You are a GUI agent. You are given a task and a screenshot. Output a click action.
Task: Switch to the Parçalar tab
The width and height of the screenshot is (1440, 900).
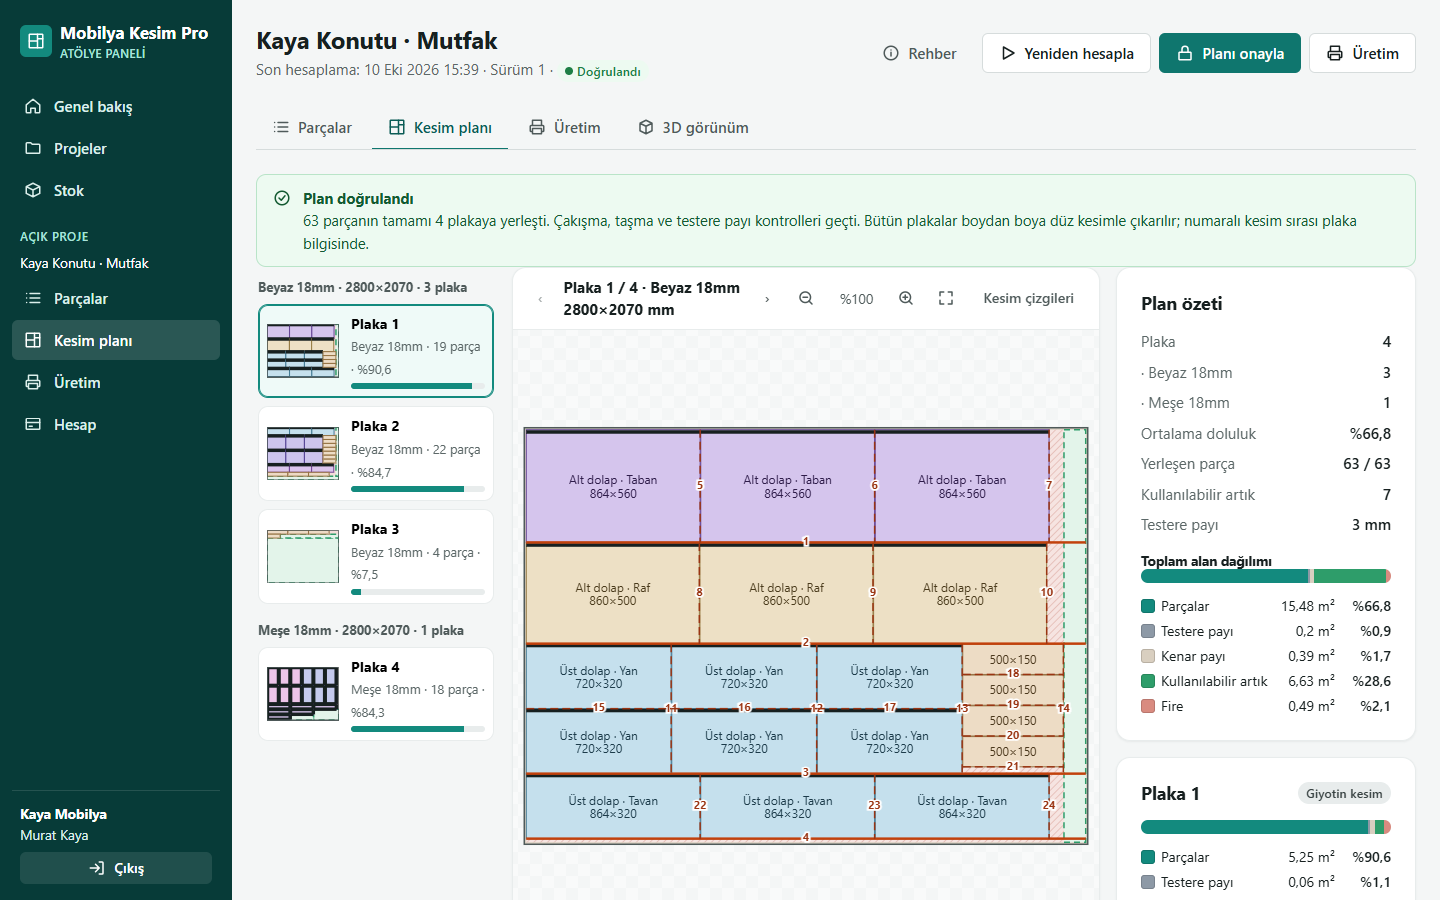(312, 127)
